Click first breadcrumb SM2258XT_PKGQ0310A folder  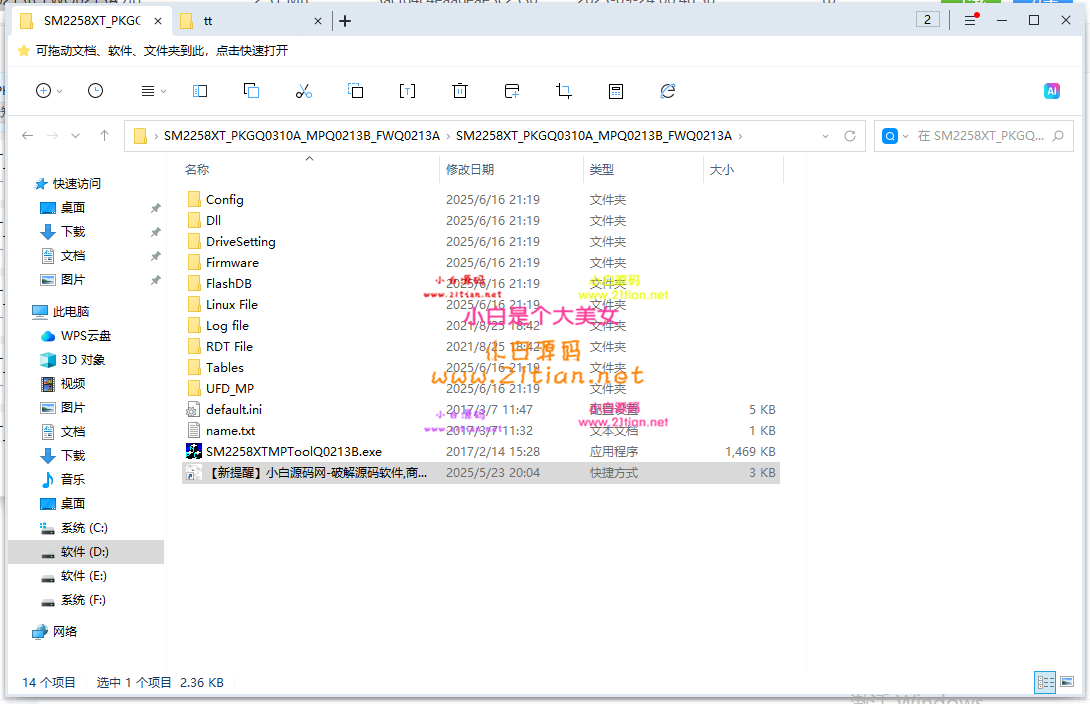coord(302,136)
